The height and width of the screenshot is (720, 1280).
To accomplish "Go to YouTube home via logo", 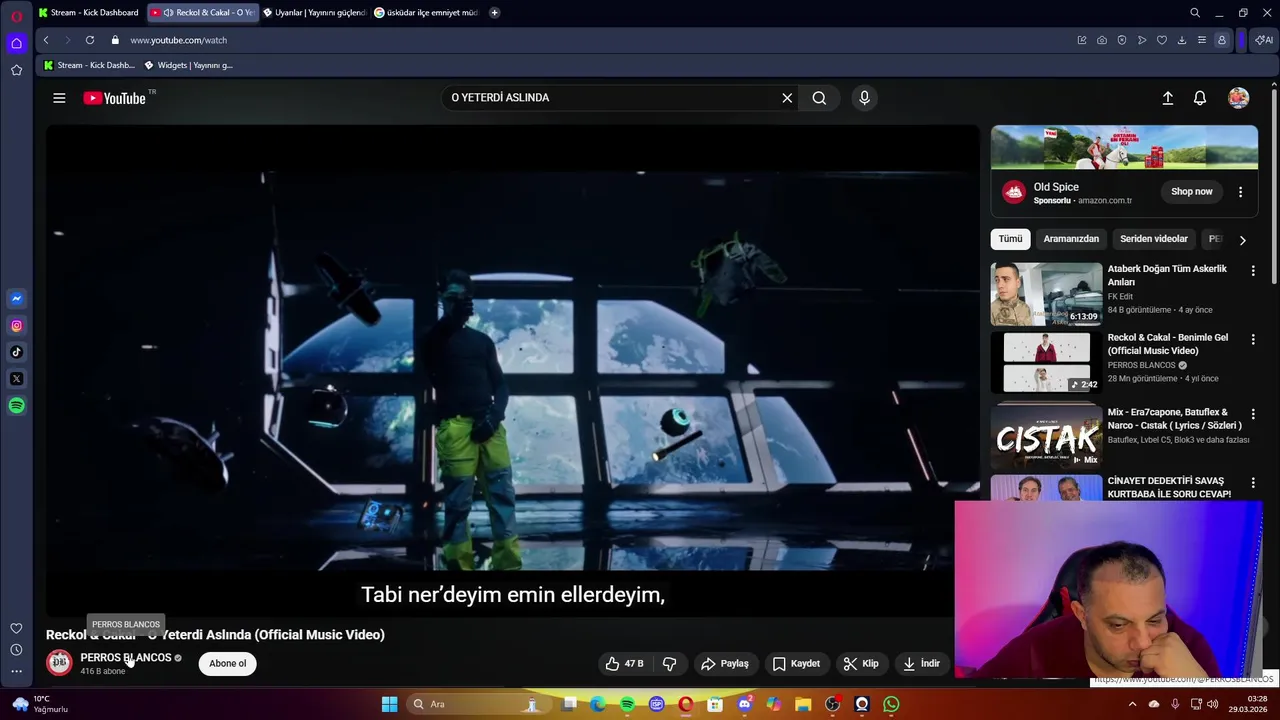I will tap(114, 98).
